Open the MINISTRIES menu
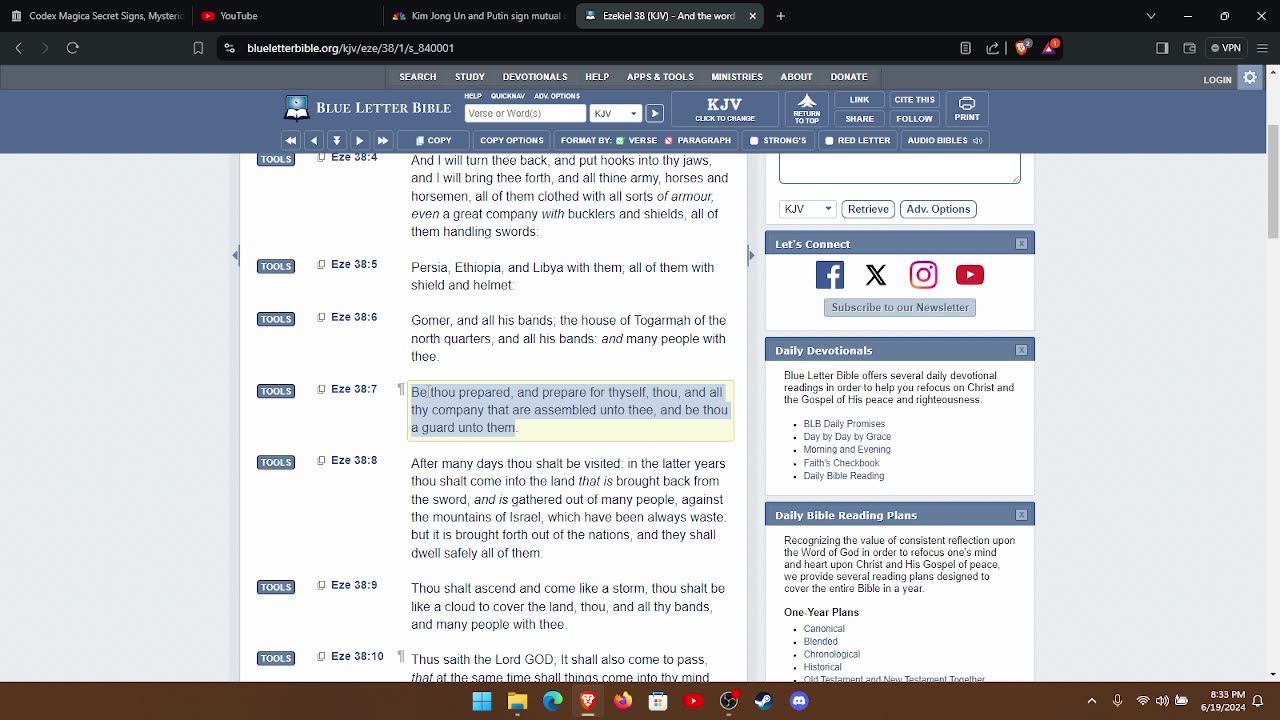 737,77
